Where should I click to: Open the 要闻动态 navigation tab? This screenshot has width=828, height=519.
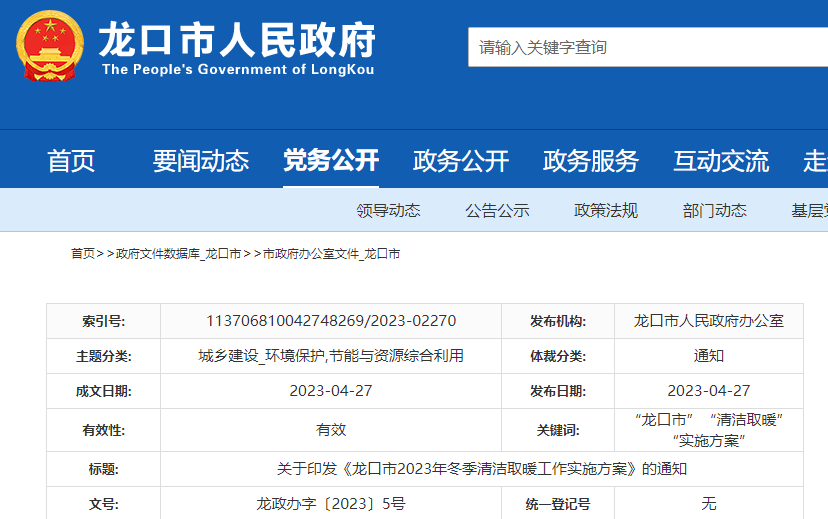(x=200, y=160)
